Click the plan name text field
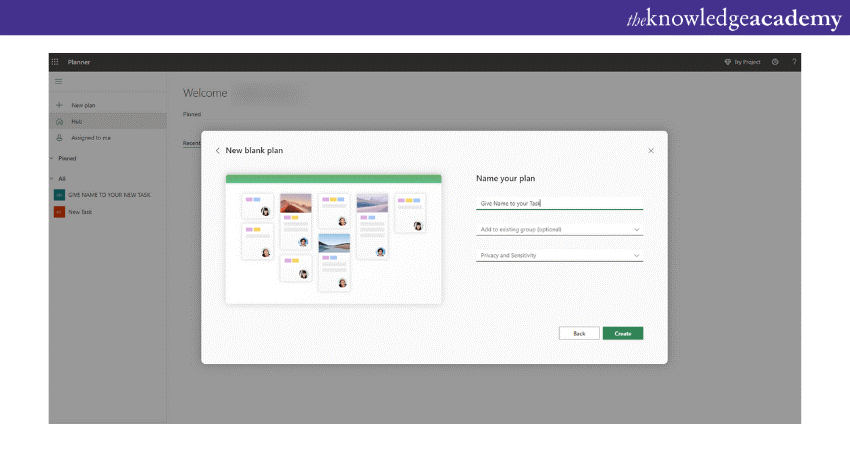 [x=559, y=203]
